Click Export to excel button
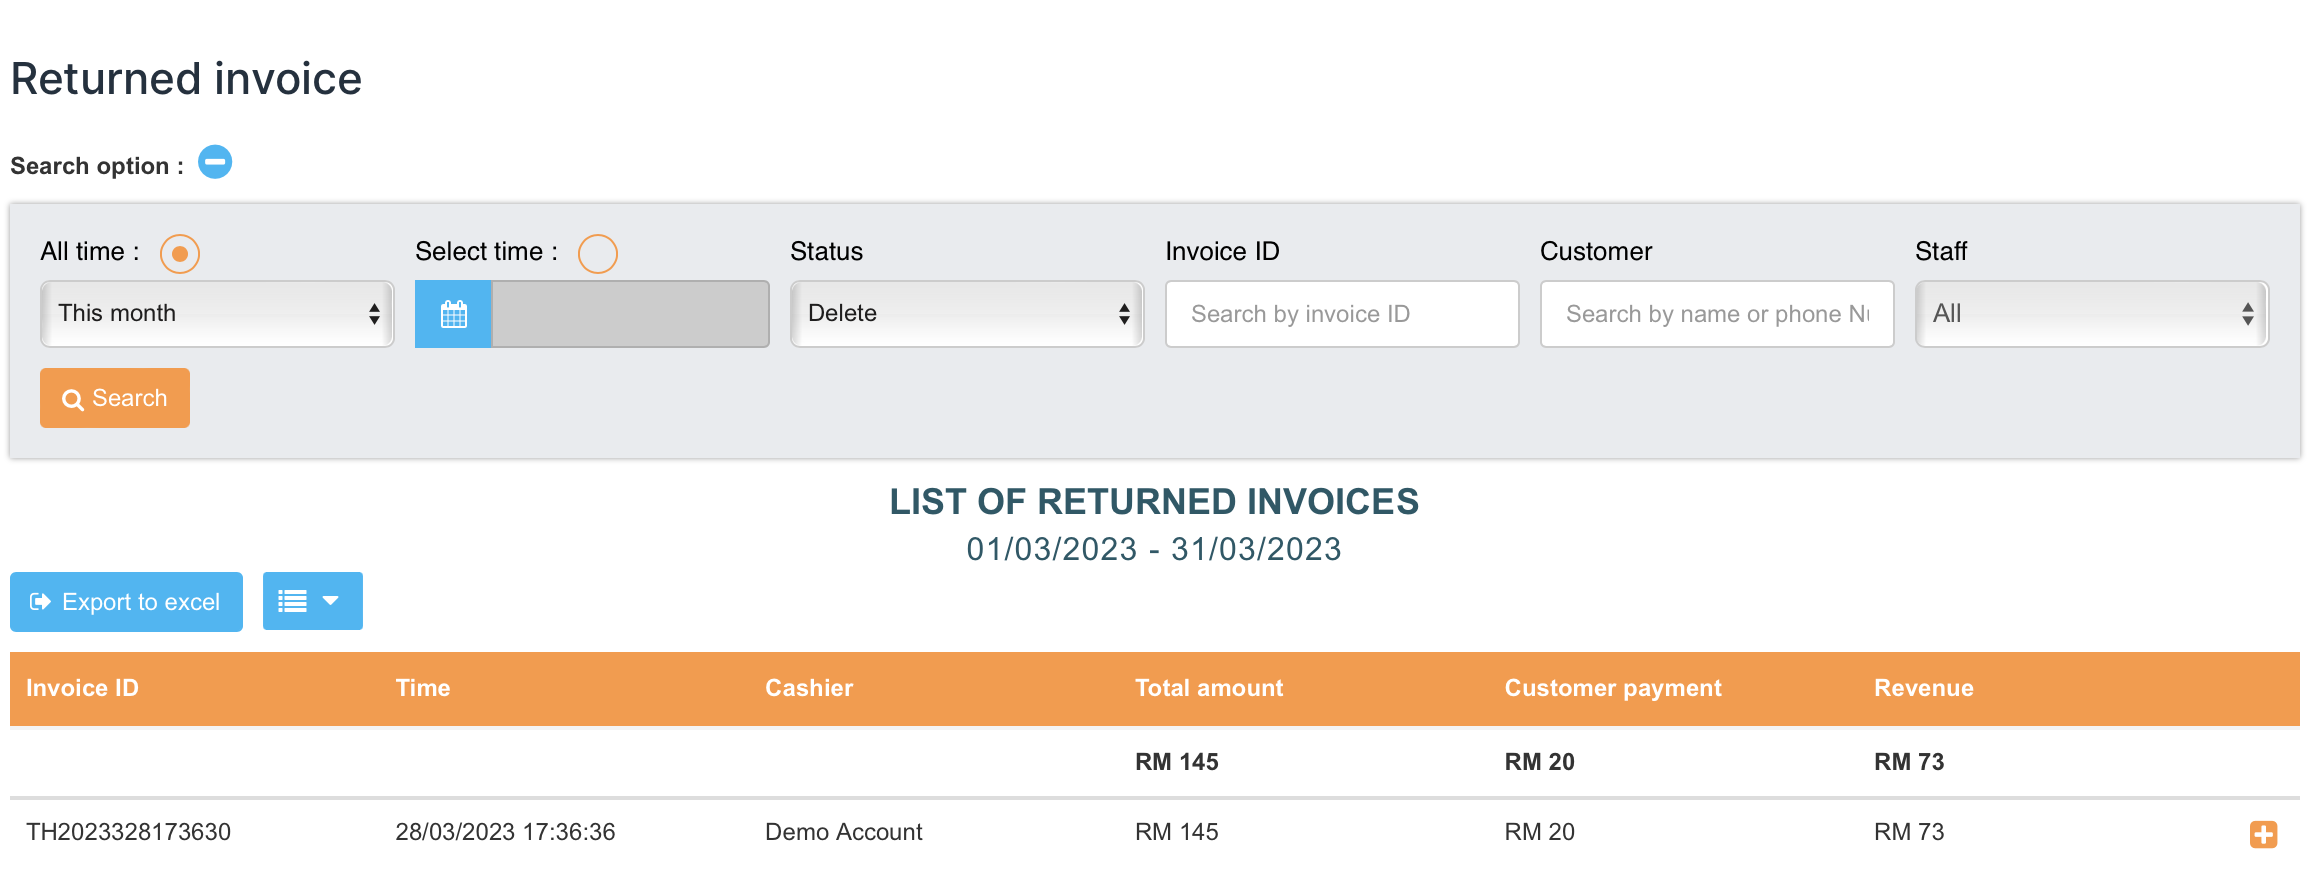The image size is (2308, 896). (126, 602)
